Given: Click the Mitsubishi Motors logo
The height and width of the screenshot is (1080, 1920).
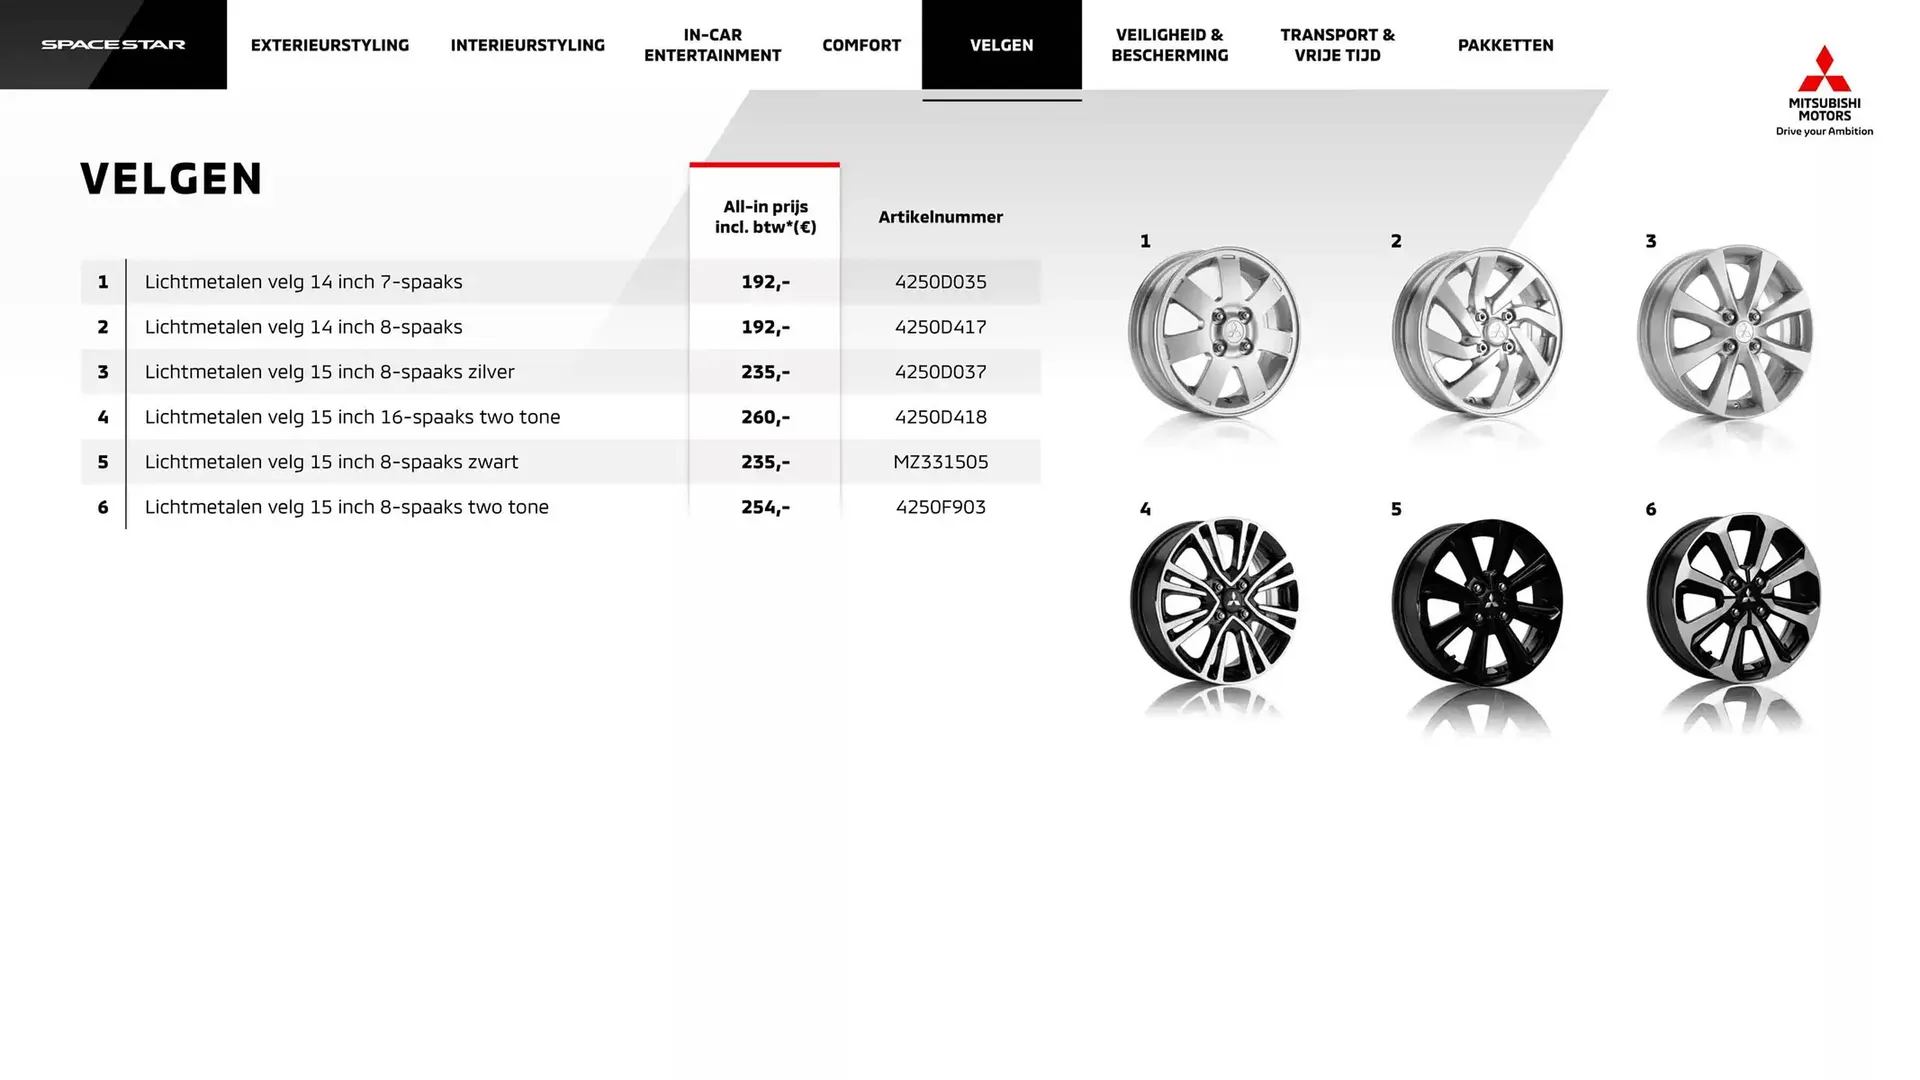Looking at the screenshot, I should tap(1823, 90).
